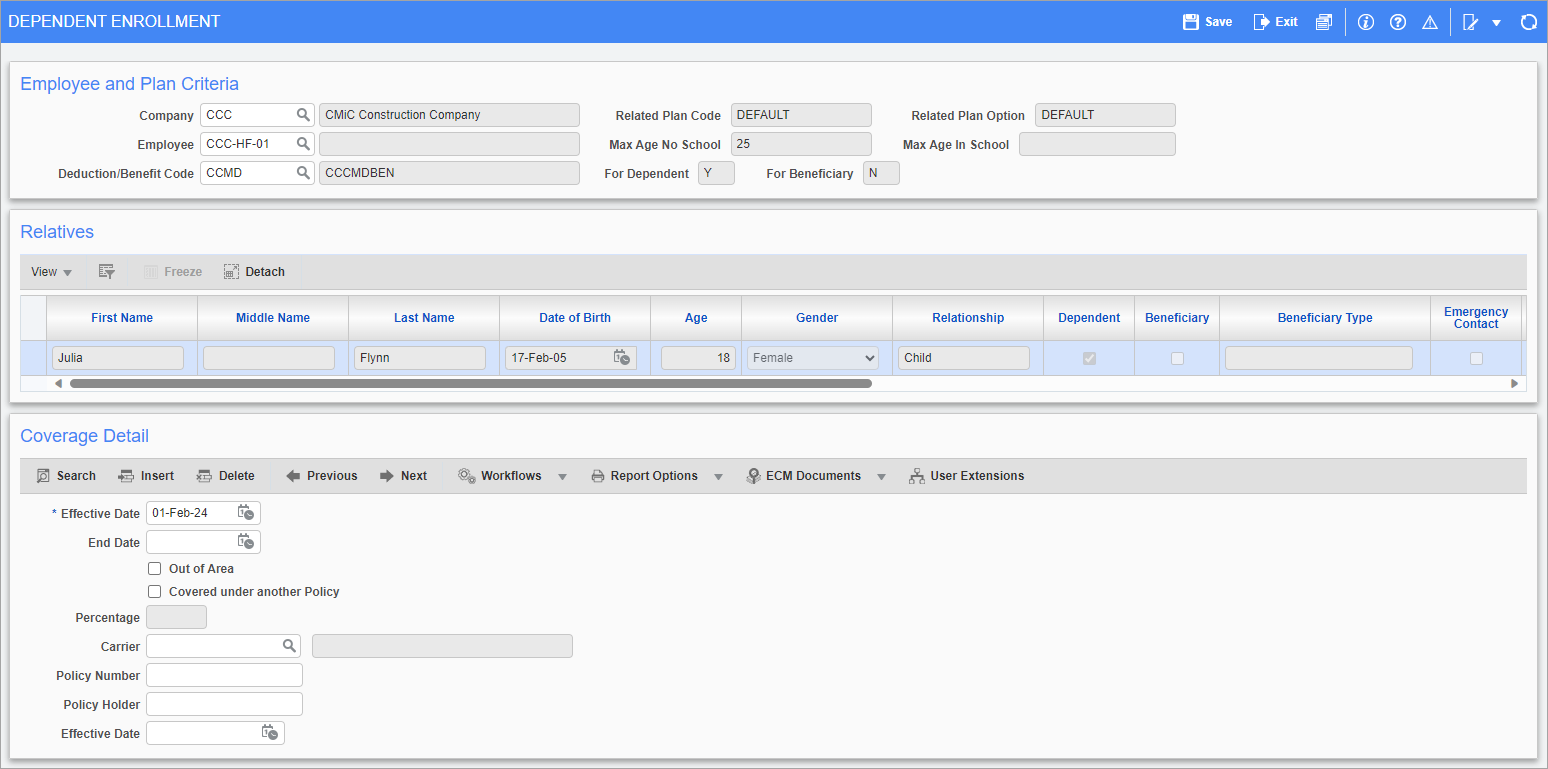The image size is (1548, 769).
Task: Expand the dropdown arrow beside page edit icon
Action: (x=1496, y=23)
